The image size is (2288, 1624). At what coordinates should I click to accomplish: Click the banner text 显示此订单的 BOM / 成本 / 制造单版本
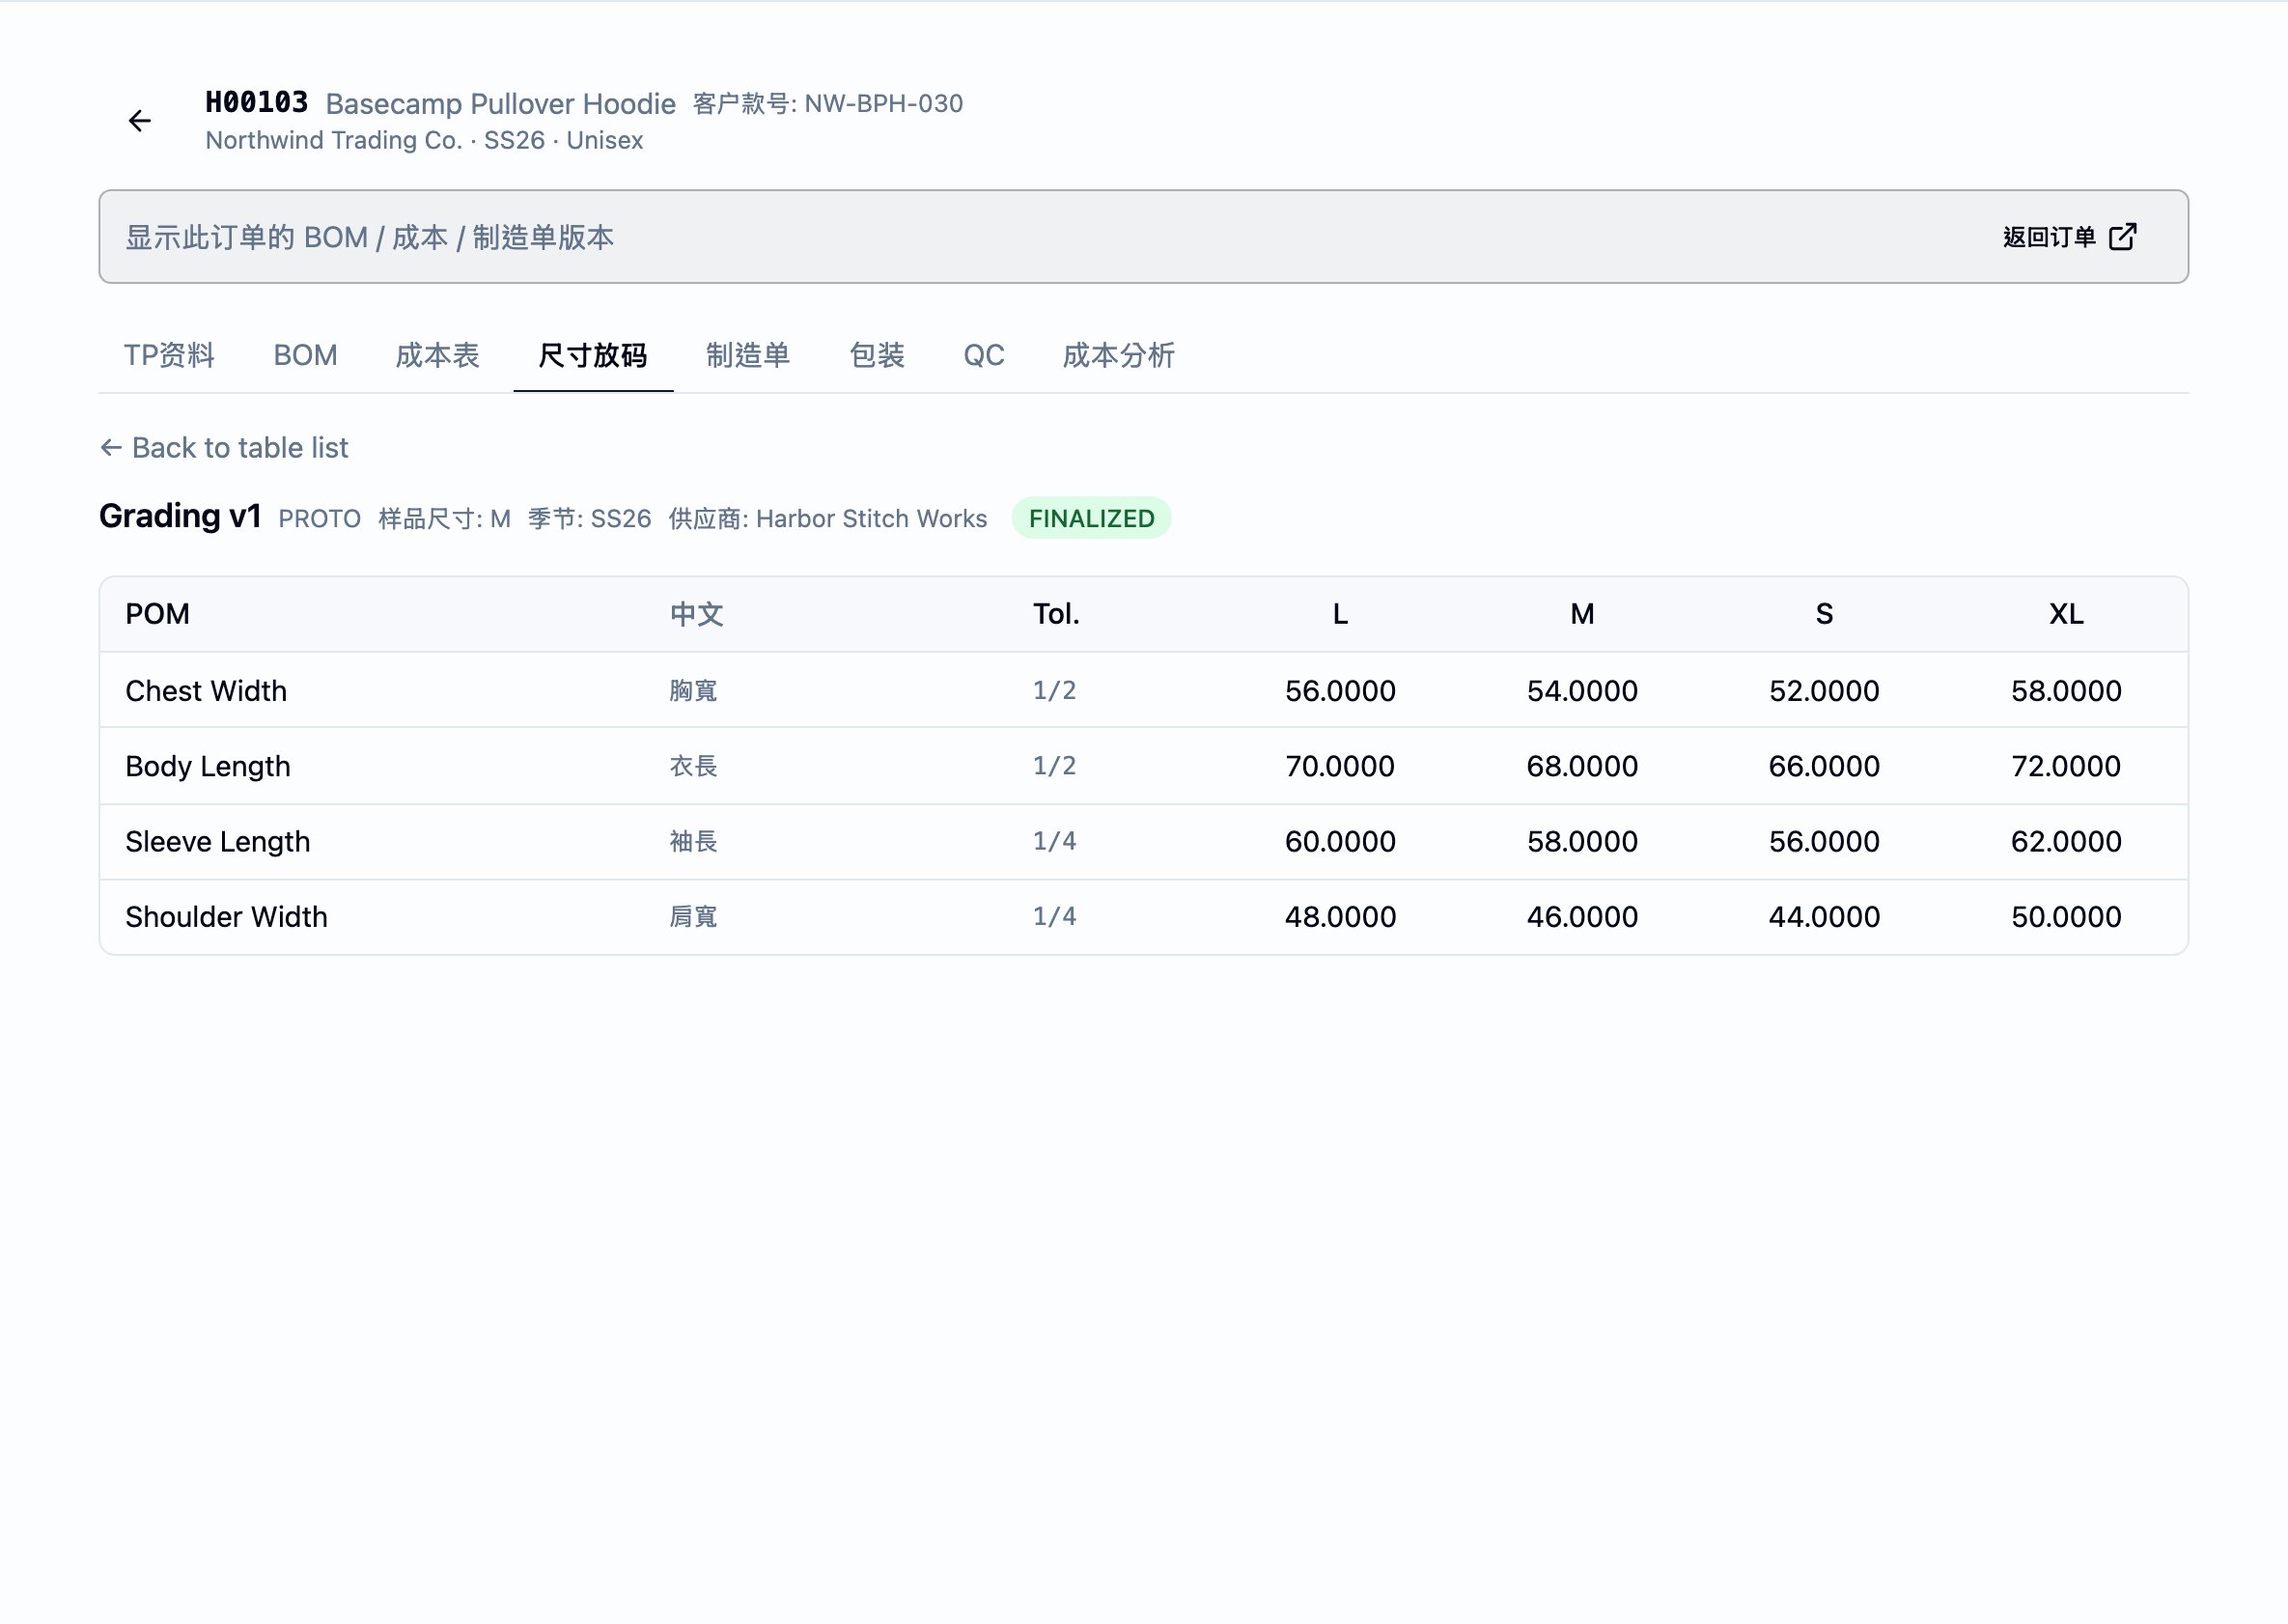tap(369, 237)
